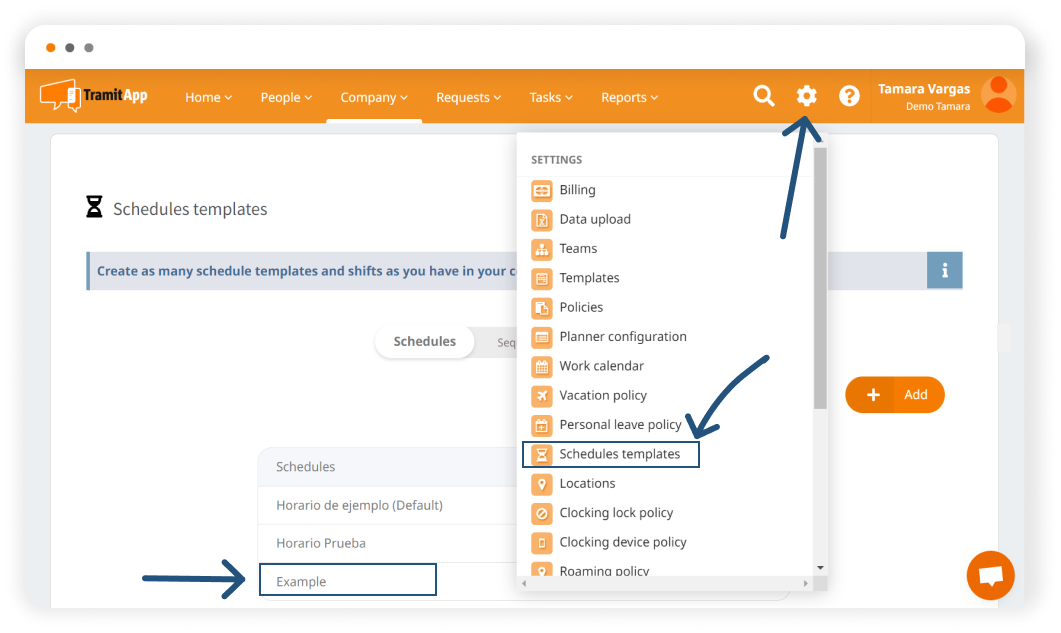Viewport: 1061px width, 633px height.
Task: Open the Reports dropdown menu
Action: (629, 98)
